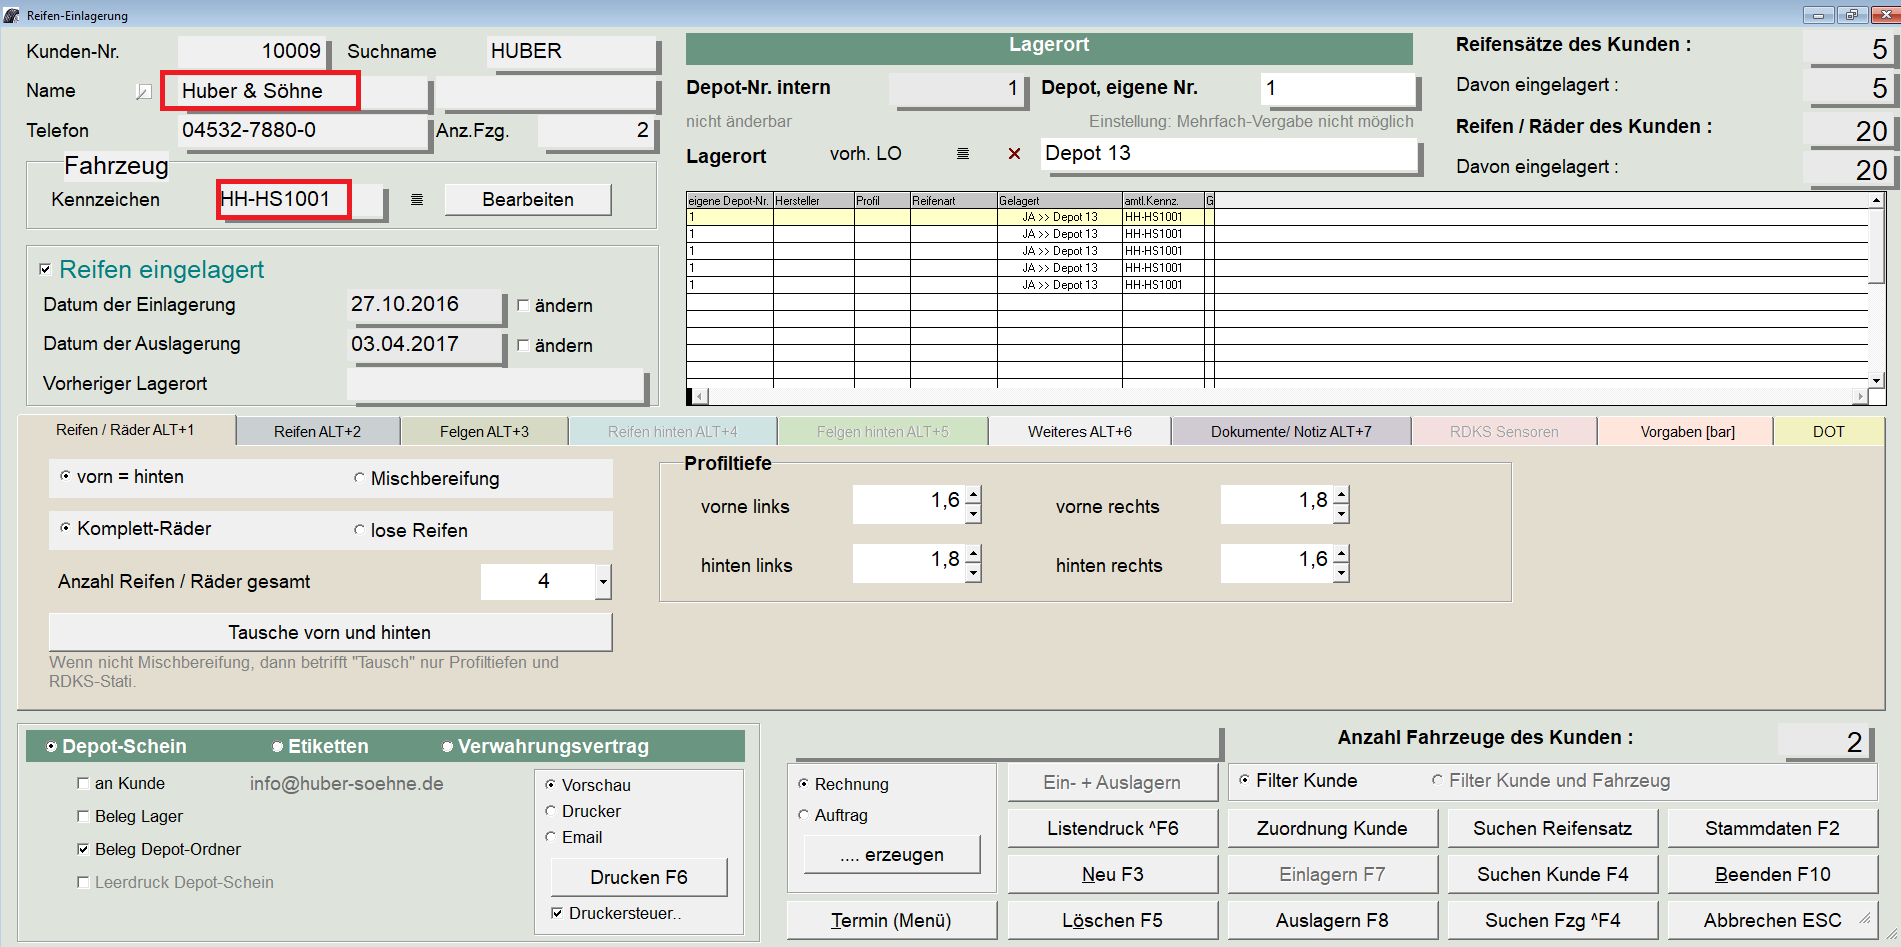This screenshot has width=1901, height=947.
Task: Select the Drucker output option
Action: (550, 811)
